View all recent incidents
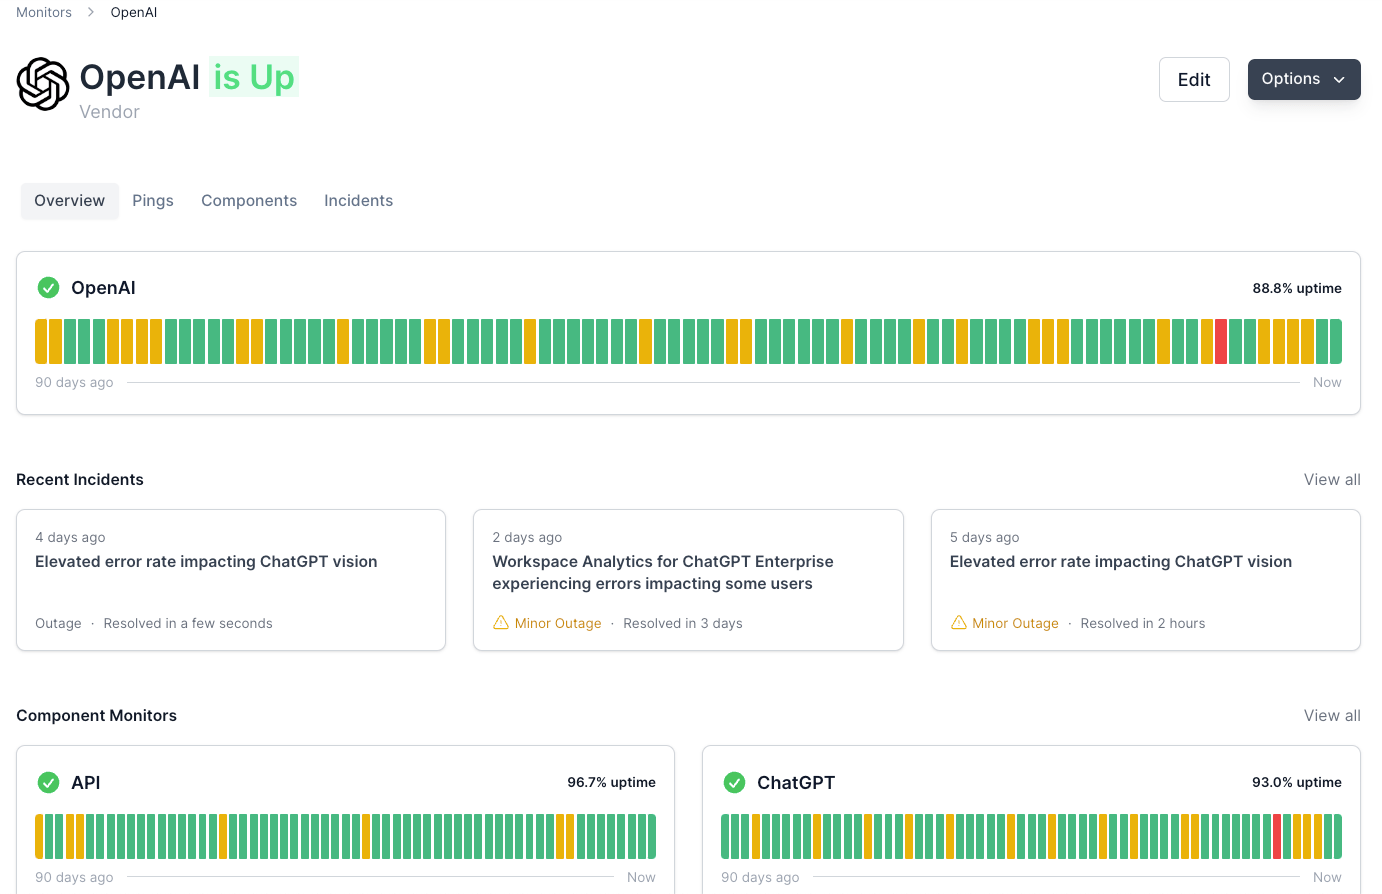This screenshot has height=894, width=1382. click(1332, 480)
